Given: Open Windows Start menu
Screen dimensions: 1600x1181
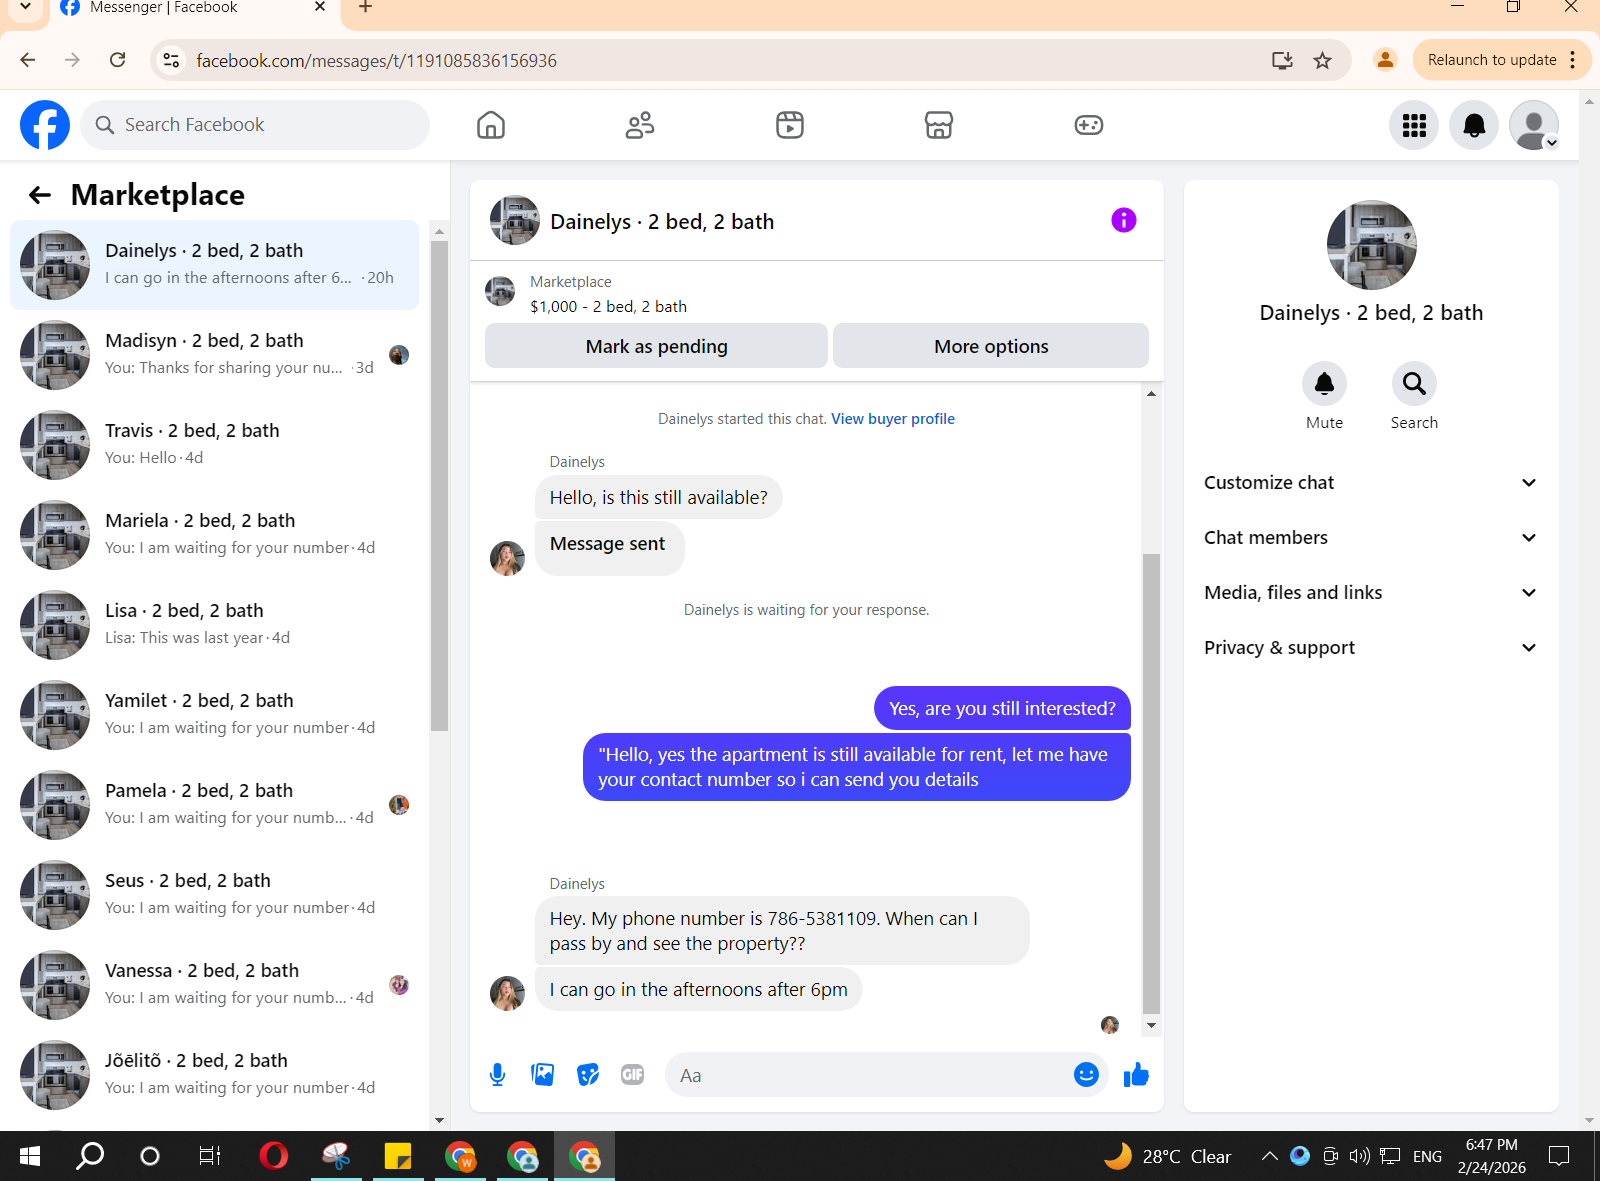Looking at the screenshot, I should point(30,1156).
